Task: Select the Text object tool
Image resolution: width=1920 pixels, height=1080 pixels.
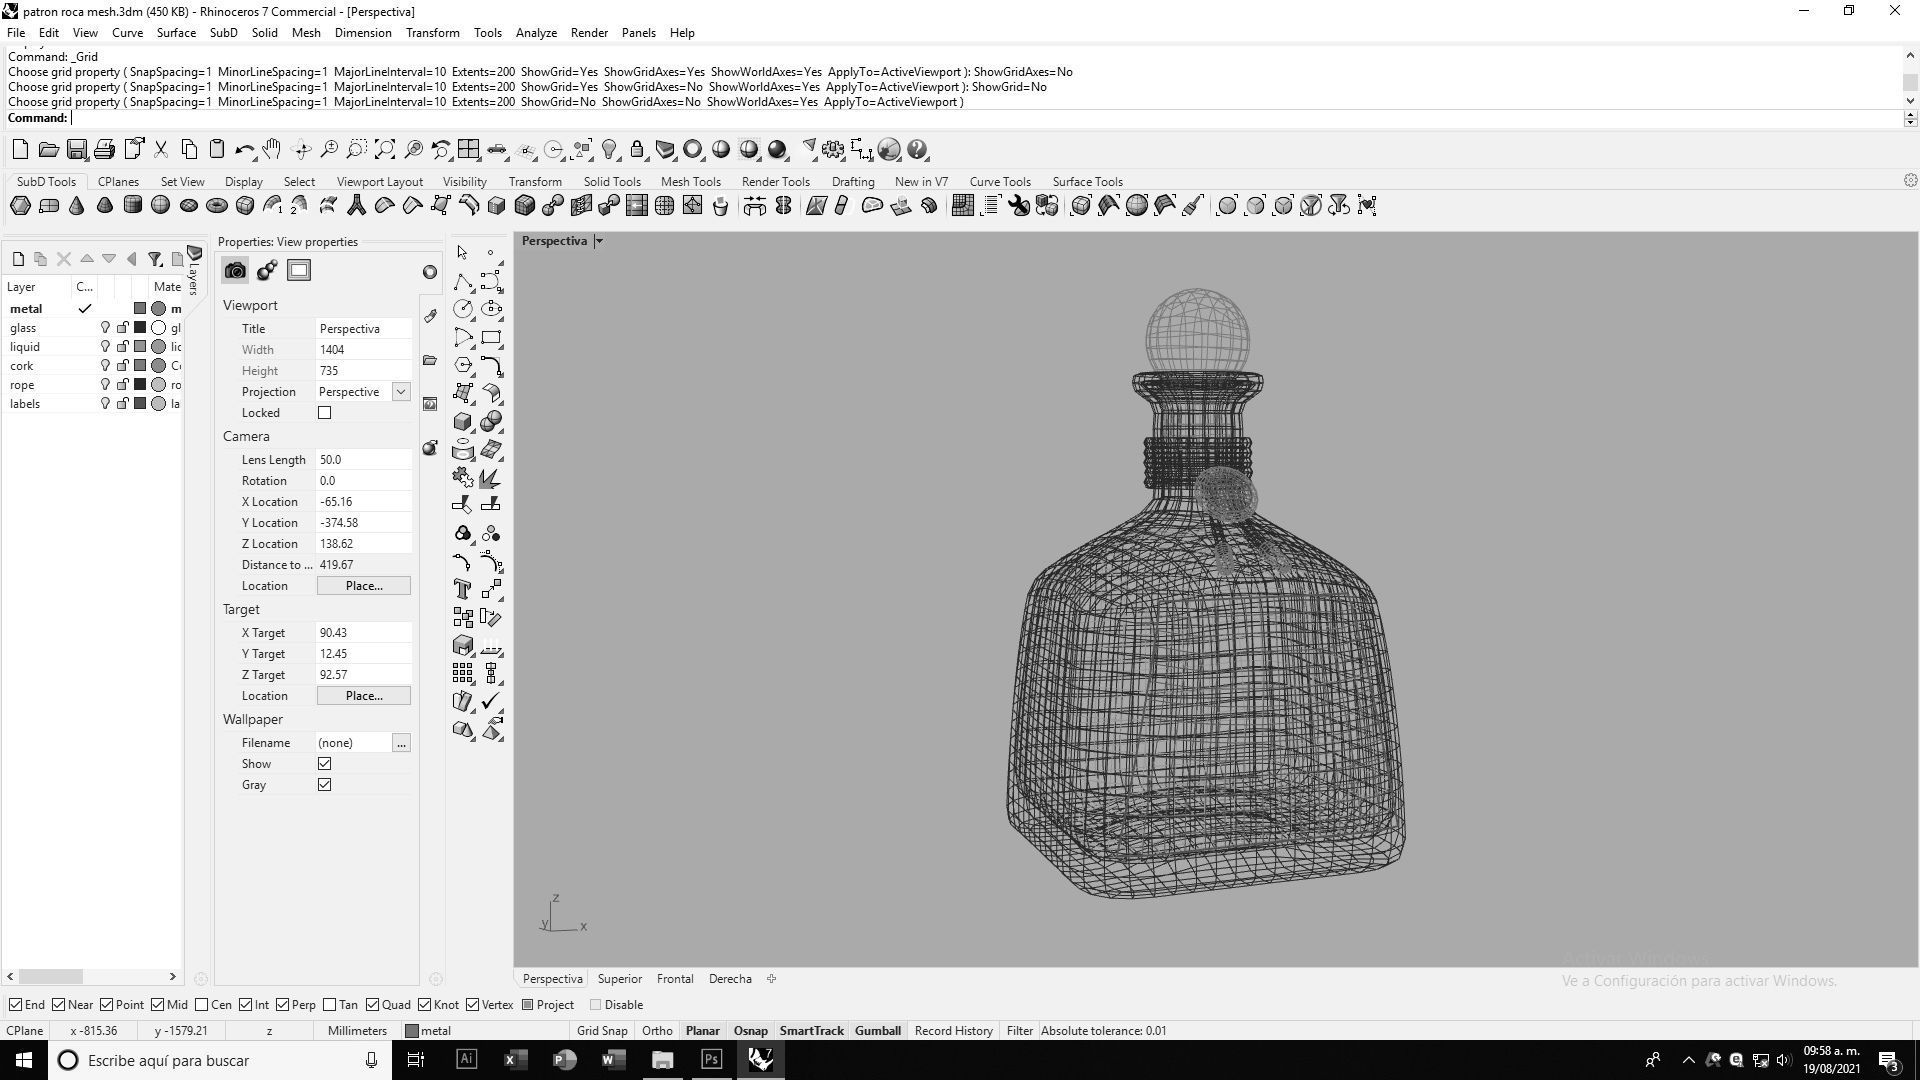Action: point(462,589)
